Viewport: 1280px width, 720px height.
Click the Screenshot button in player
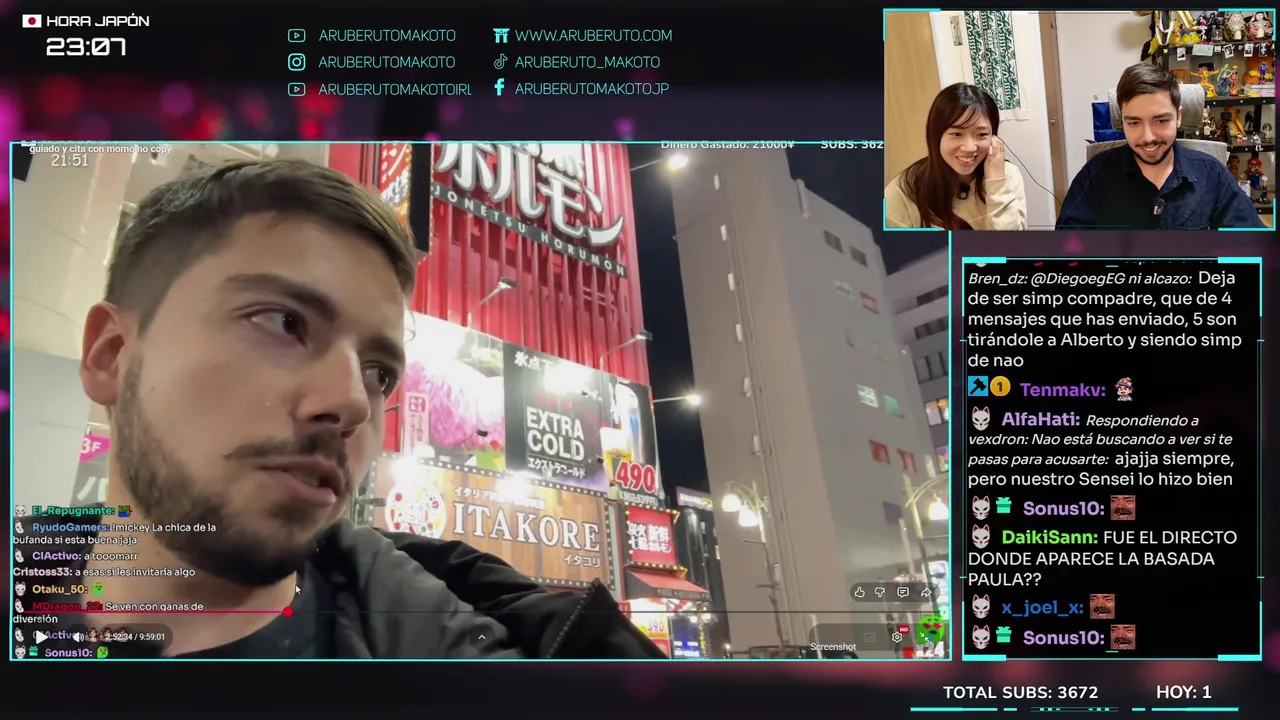coord(833,647)
